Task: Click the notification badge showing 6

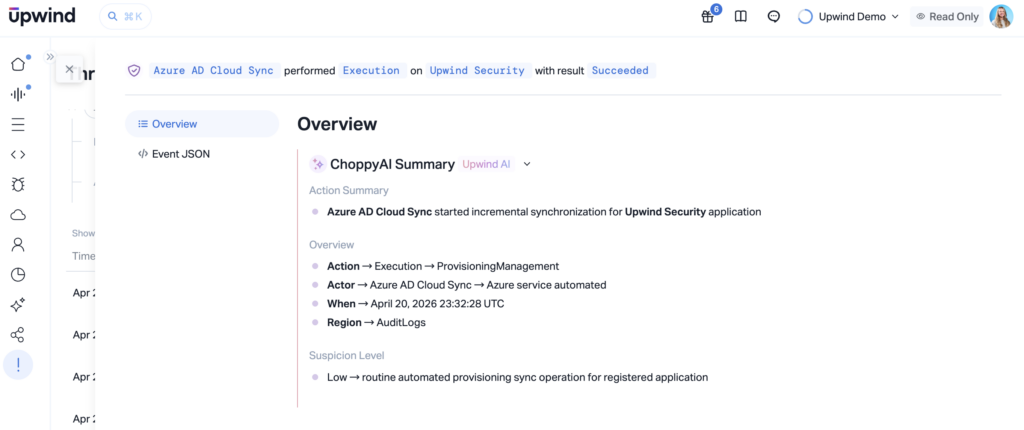Action: pyautogui.click(x=716, y=9)
